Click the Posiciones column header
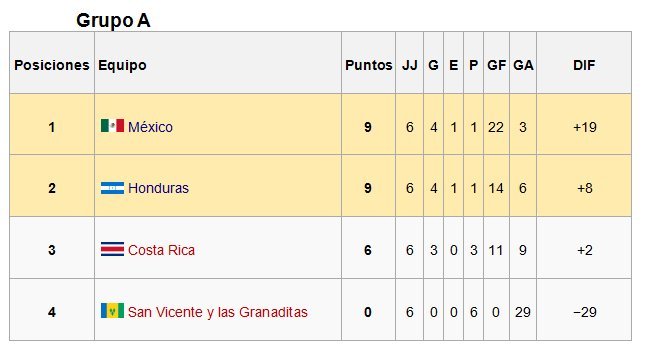This screenshot has height=363, width=653. click(52, 65)
